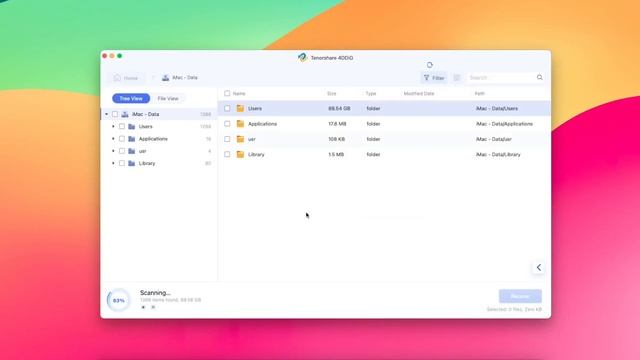Select the usr name in the file list
The image size is (640, 360).
[x=252, y=139]
